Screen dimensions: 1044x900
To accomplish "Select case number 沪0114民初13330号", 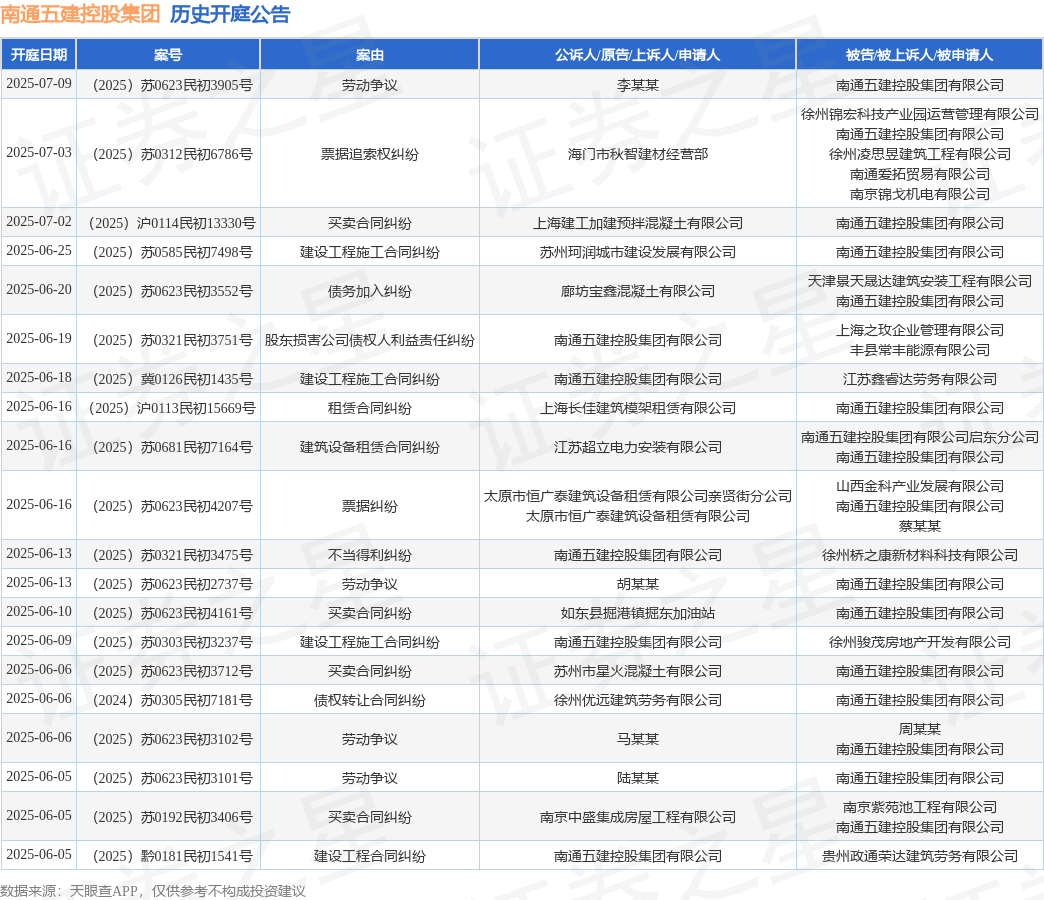I will pyautogui.click(x=172, y=223).
